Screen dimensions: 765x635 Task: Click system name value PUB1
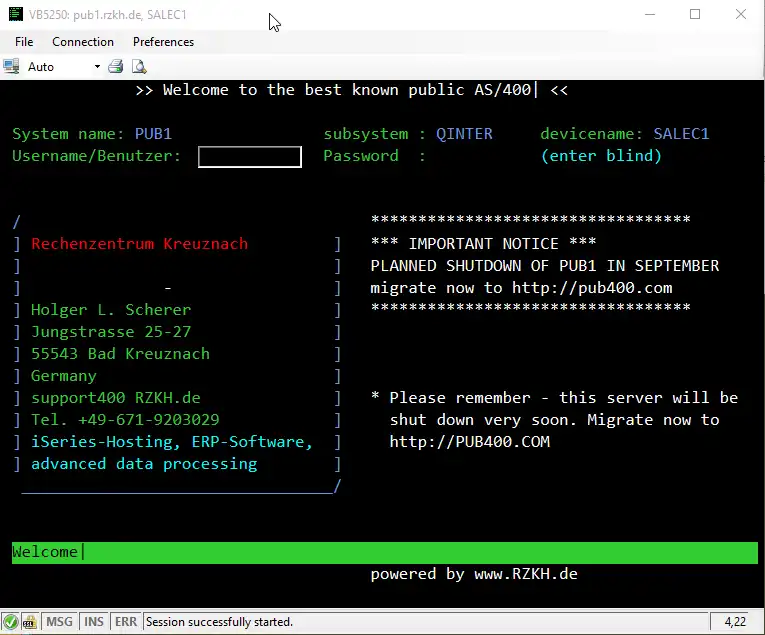[x=153, y=134]
